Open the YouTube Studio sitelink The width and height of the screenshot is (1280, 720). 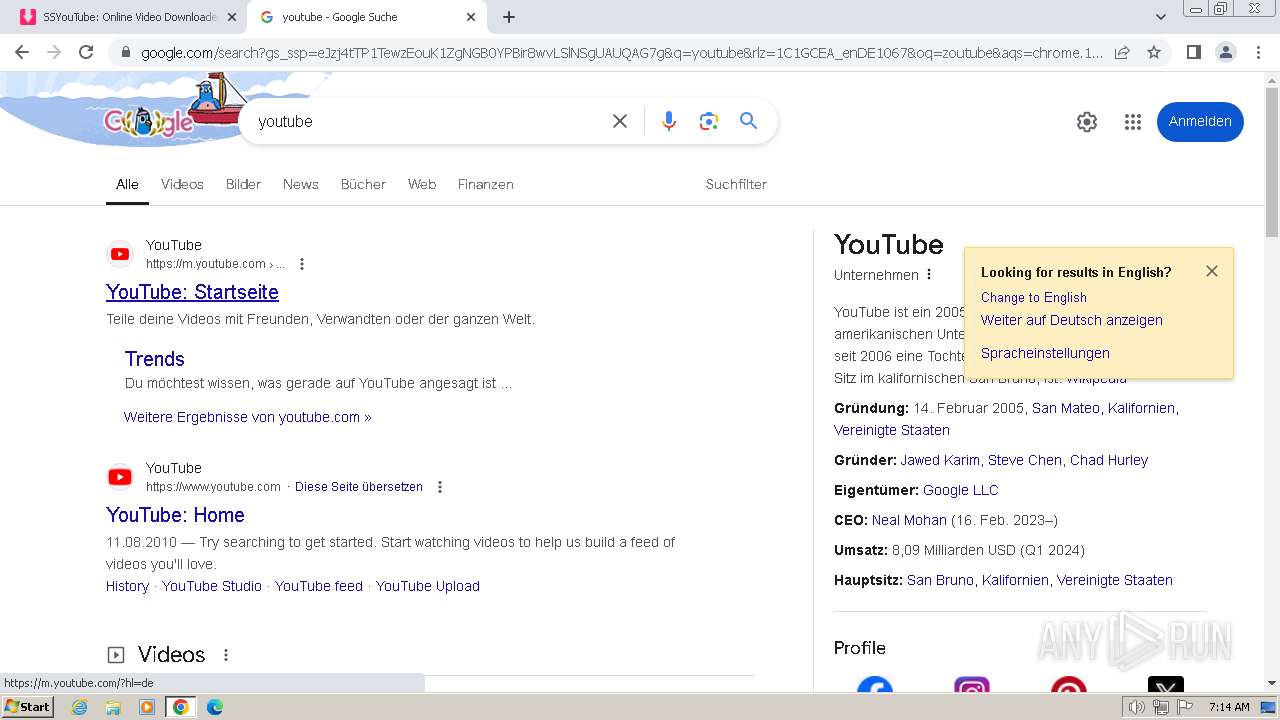[212, 586]
